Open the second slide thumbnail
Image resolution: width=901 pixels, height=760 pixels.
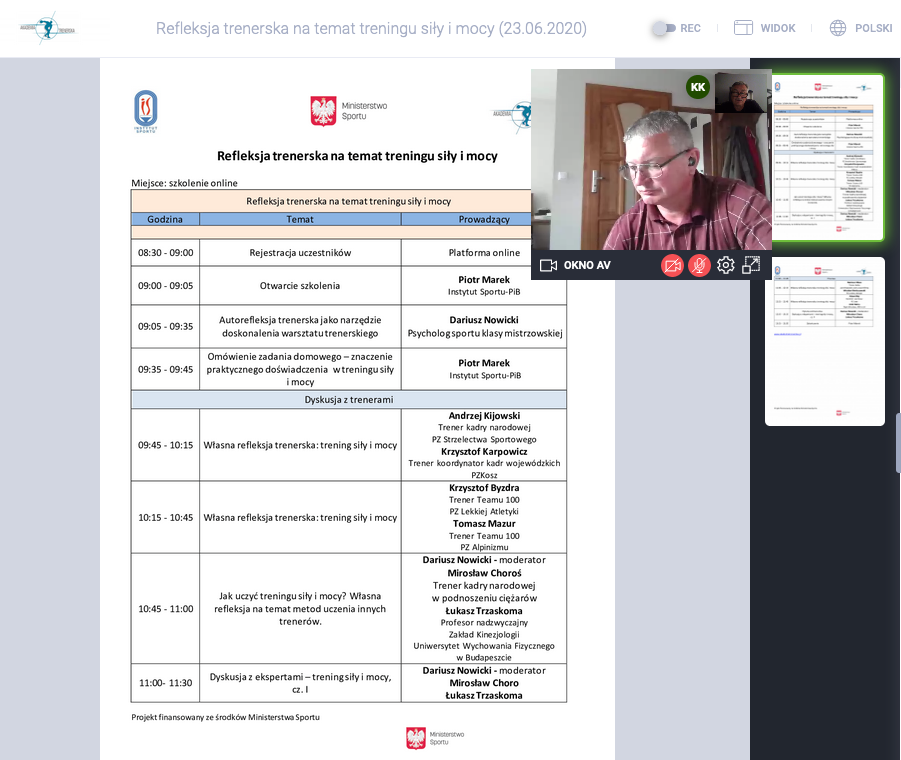click(x=825, y=341)
